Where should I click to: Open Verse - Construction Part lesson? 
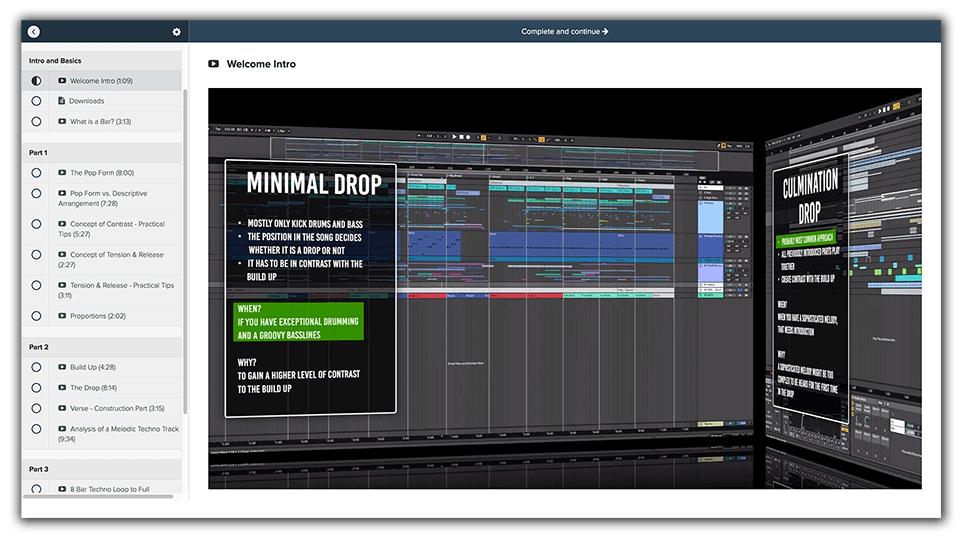point(117,408)
